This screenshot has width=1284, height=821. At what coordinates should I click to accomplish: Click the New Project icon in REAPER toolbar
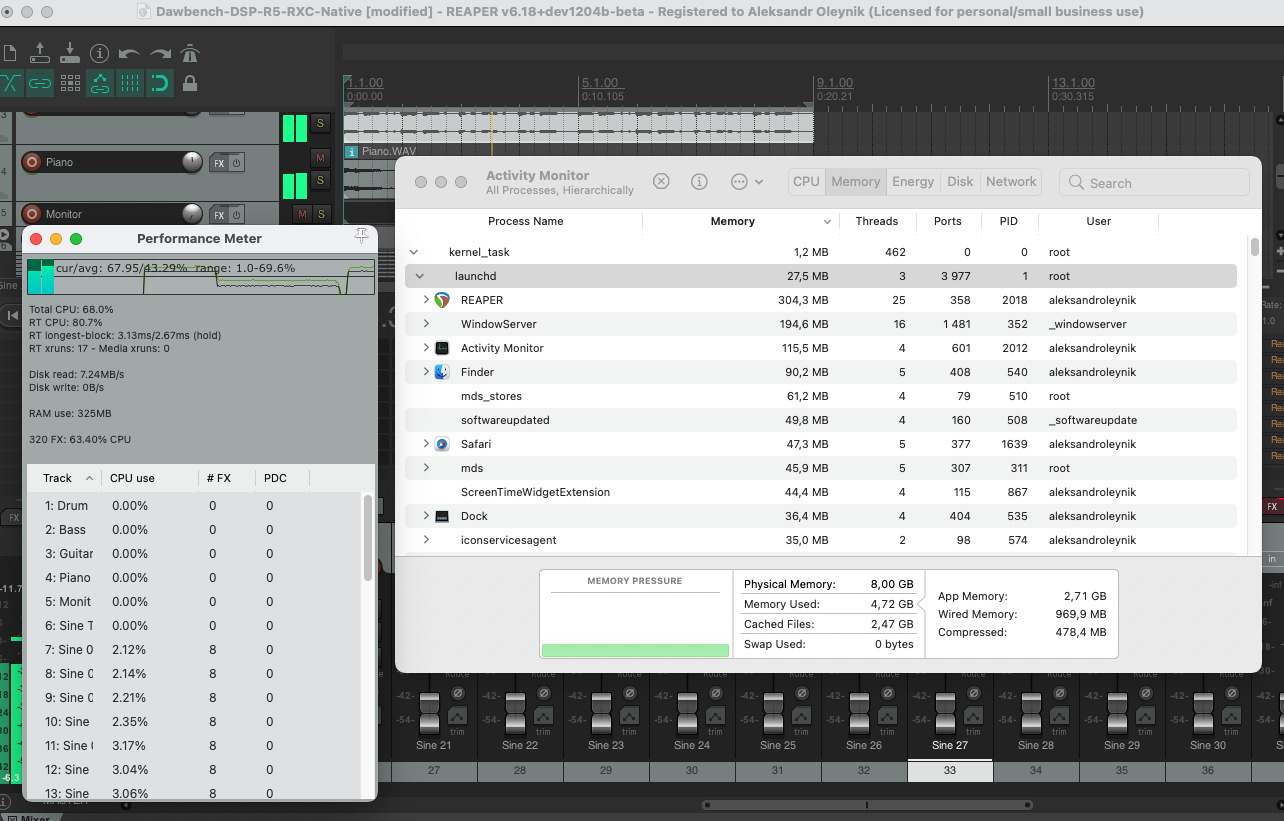[x=9, y=53]
